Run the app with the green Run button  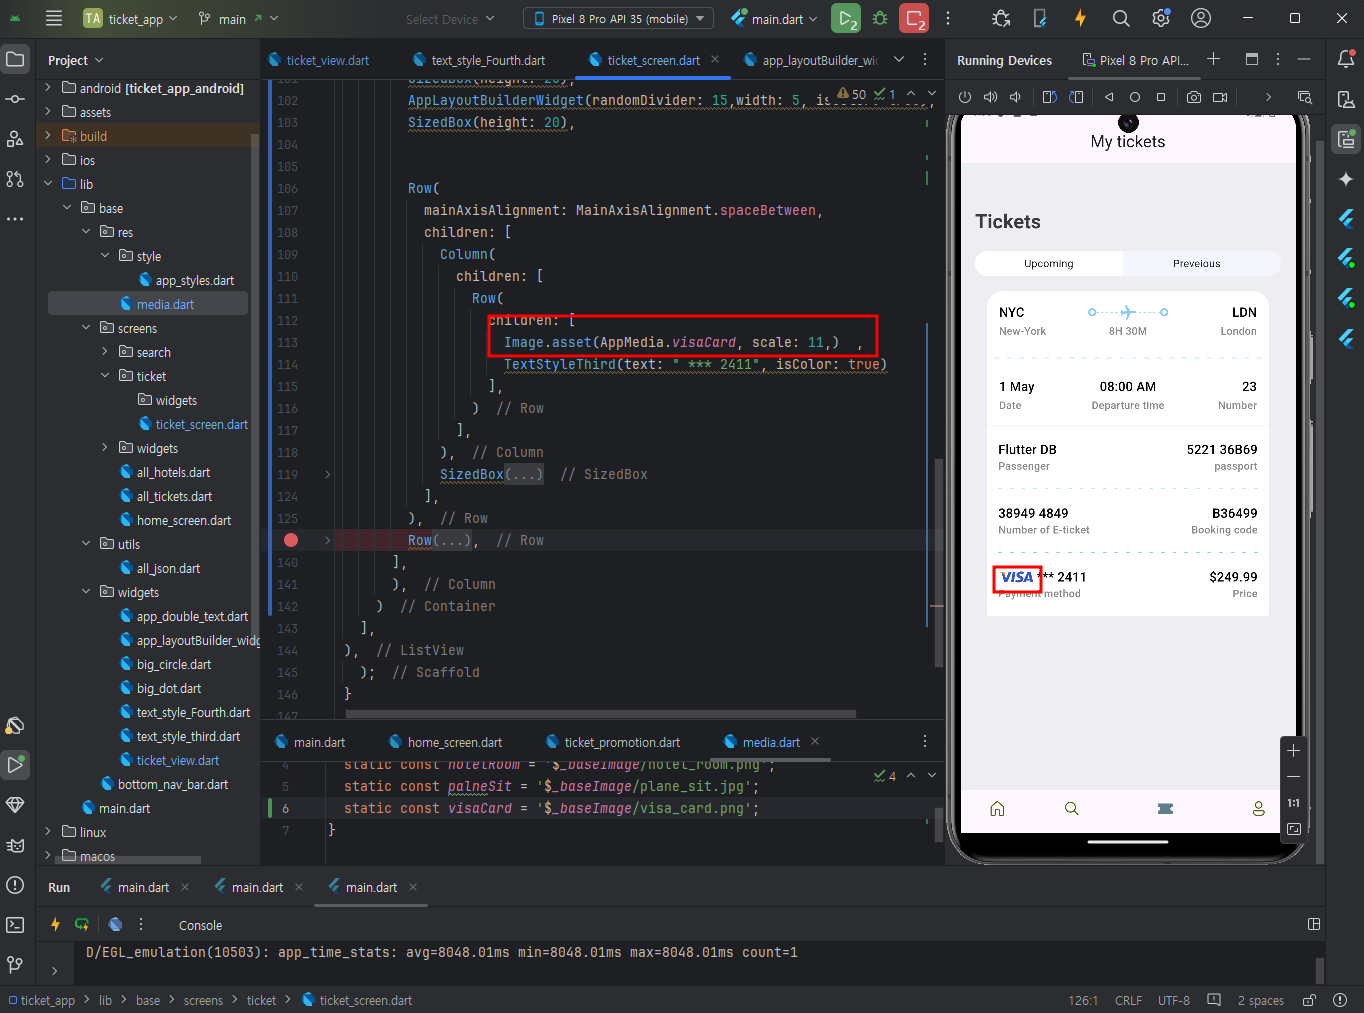846,18
